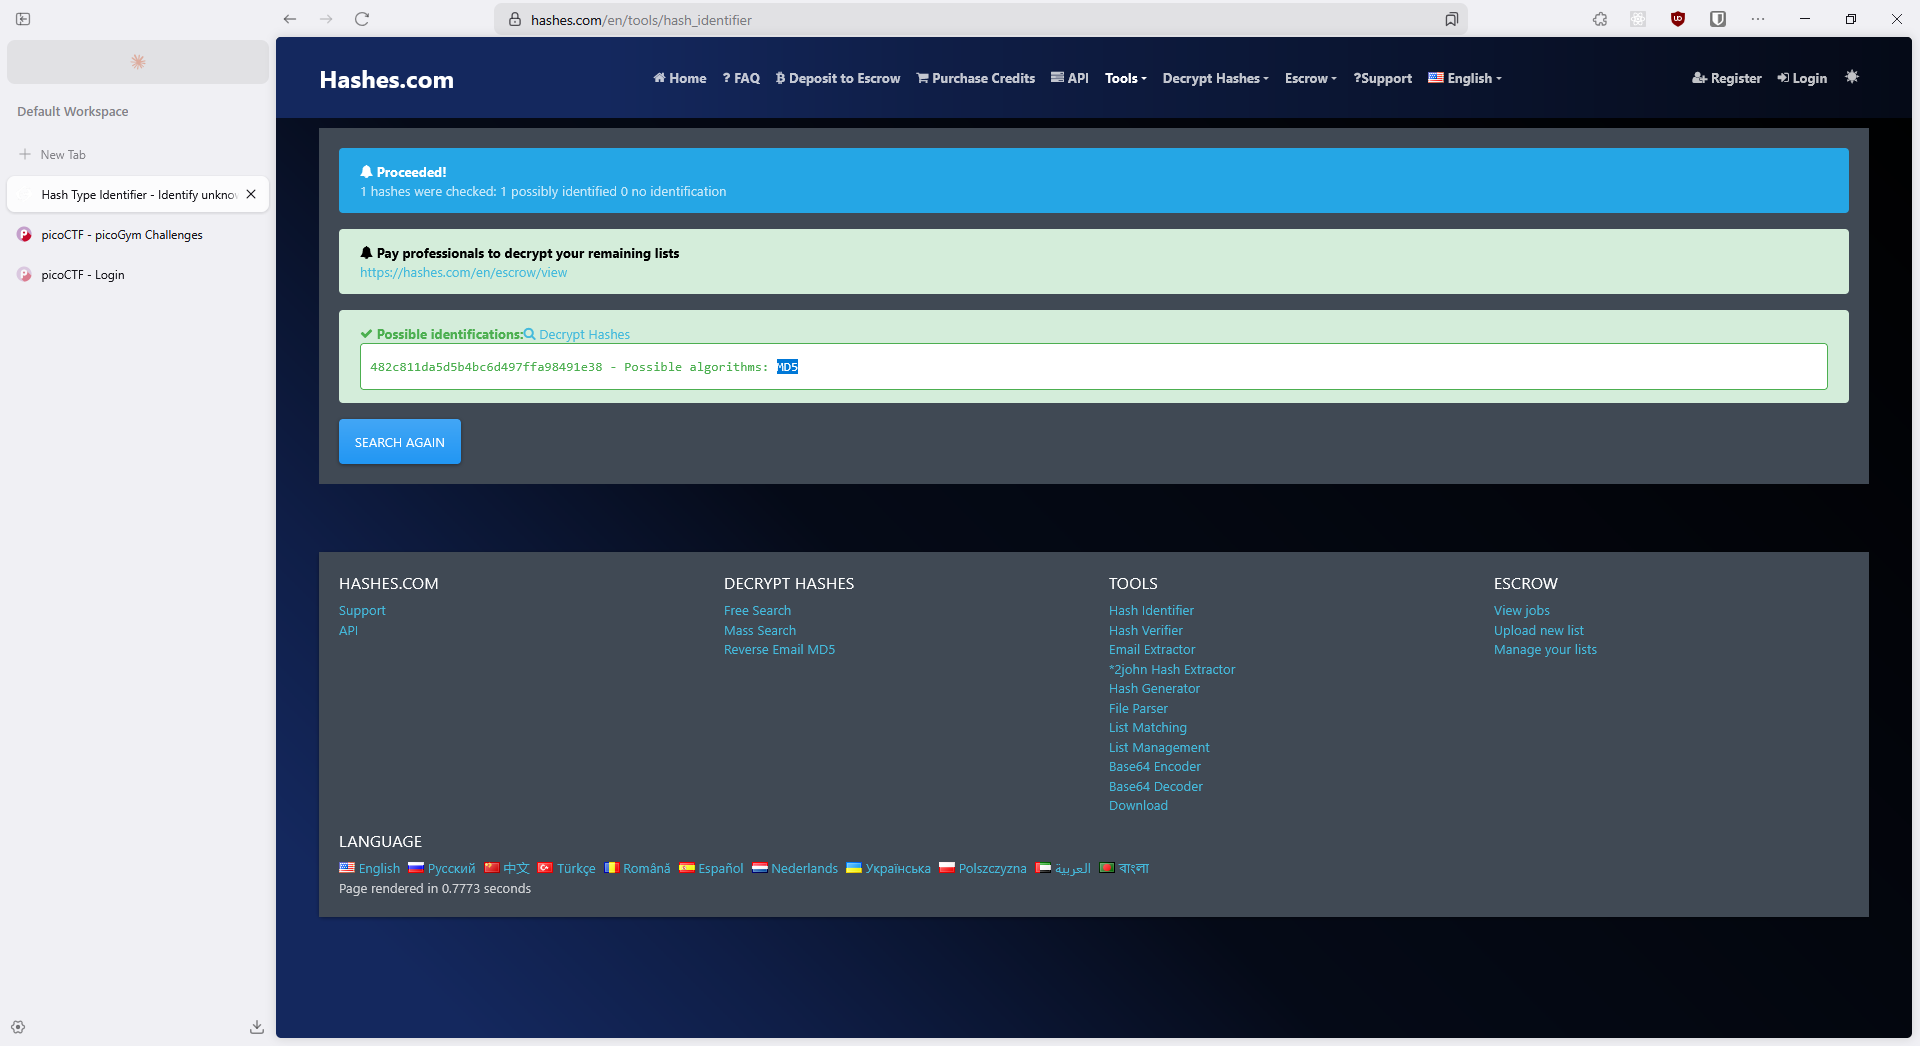Image resolution: width=1920 pixels, height=1048 pixels.
Task: Close the Hash Type Identifier tab
Action: (x=251, y=194)
